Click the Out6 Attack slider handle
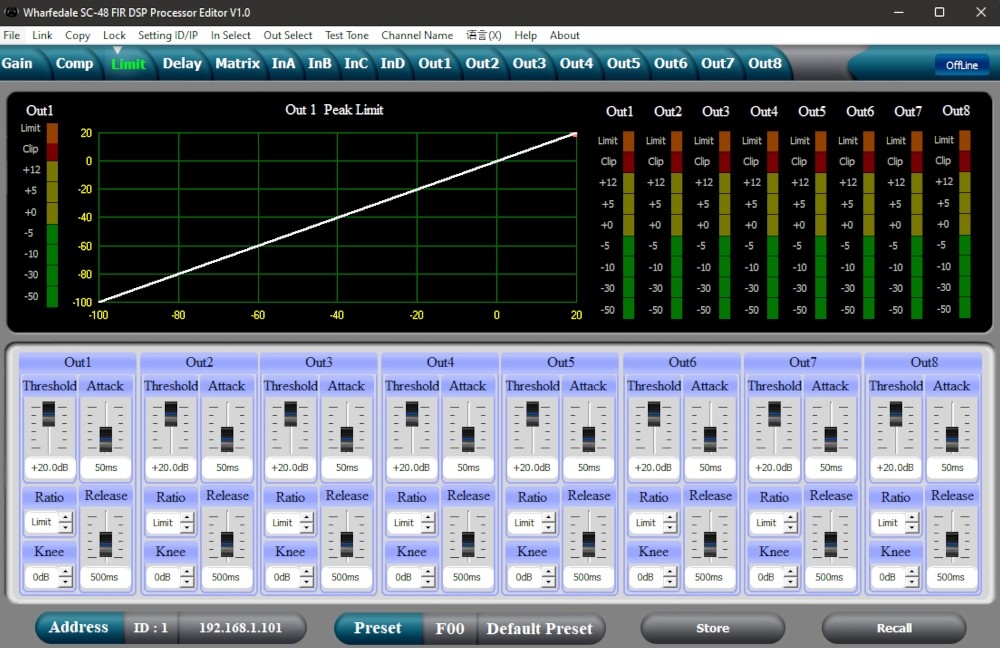 click(x=710, y=439)
